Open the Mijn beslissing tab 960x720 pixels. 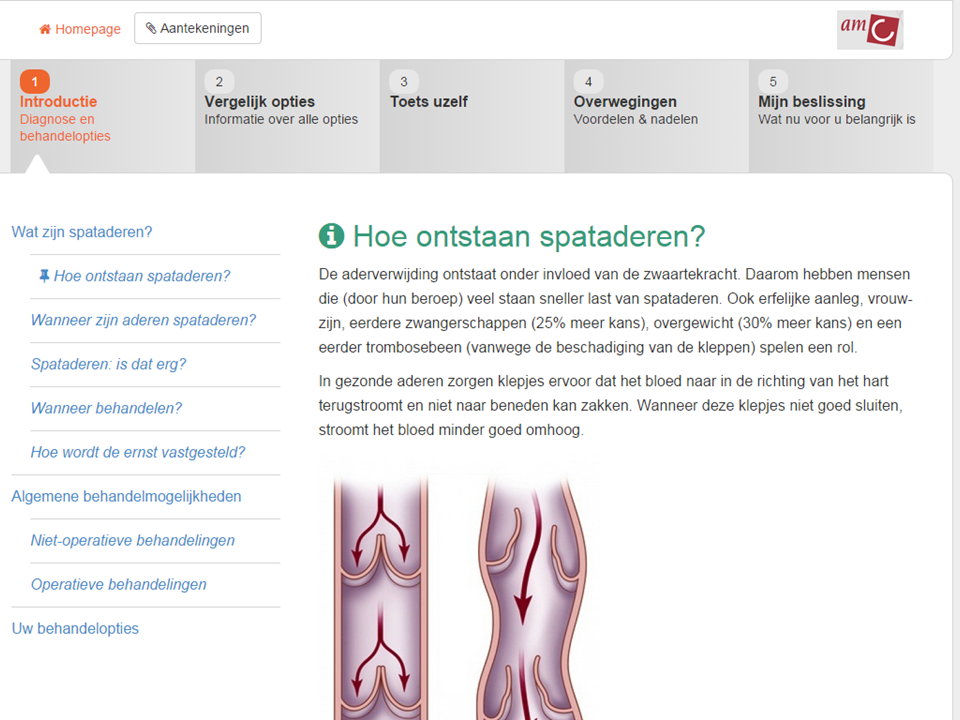pos(812,102)
